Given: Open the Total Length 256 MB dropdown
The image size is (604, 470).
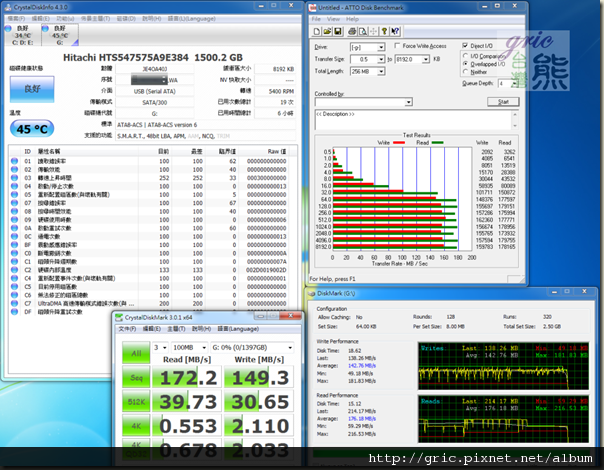Looking at the screenshot, I should click(x=381, y=71).
